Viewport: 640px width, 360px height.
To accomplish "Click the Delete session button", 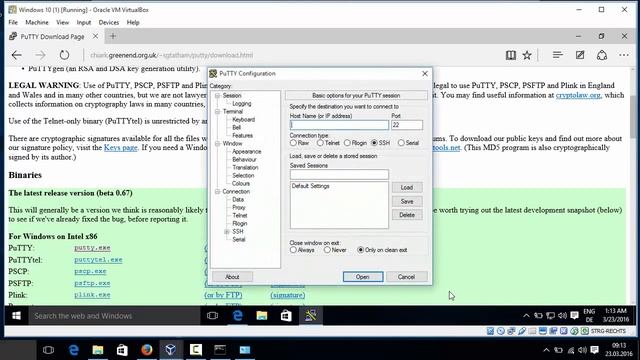I will (407, 215).
